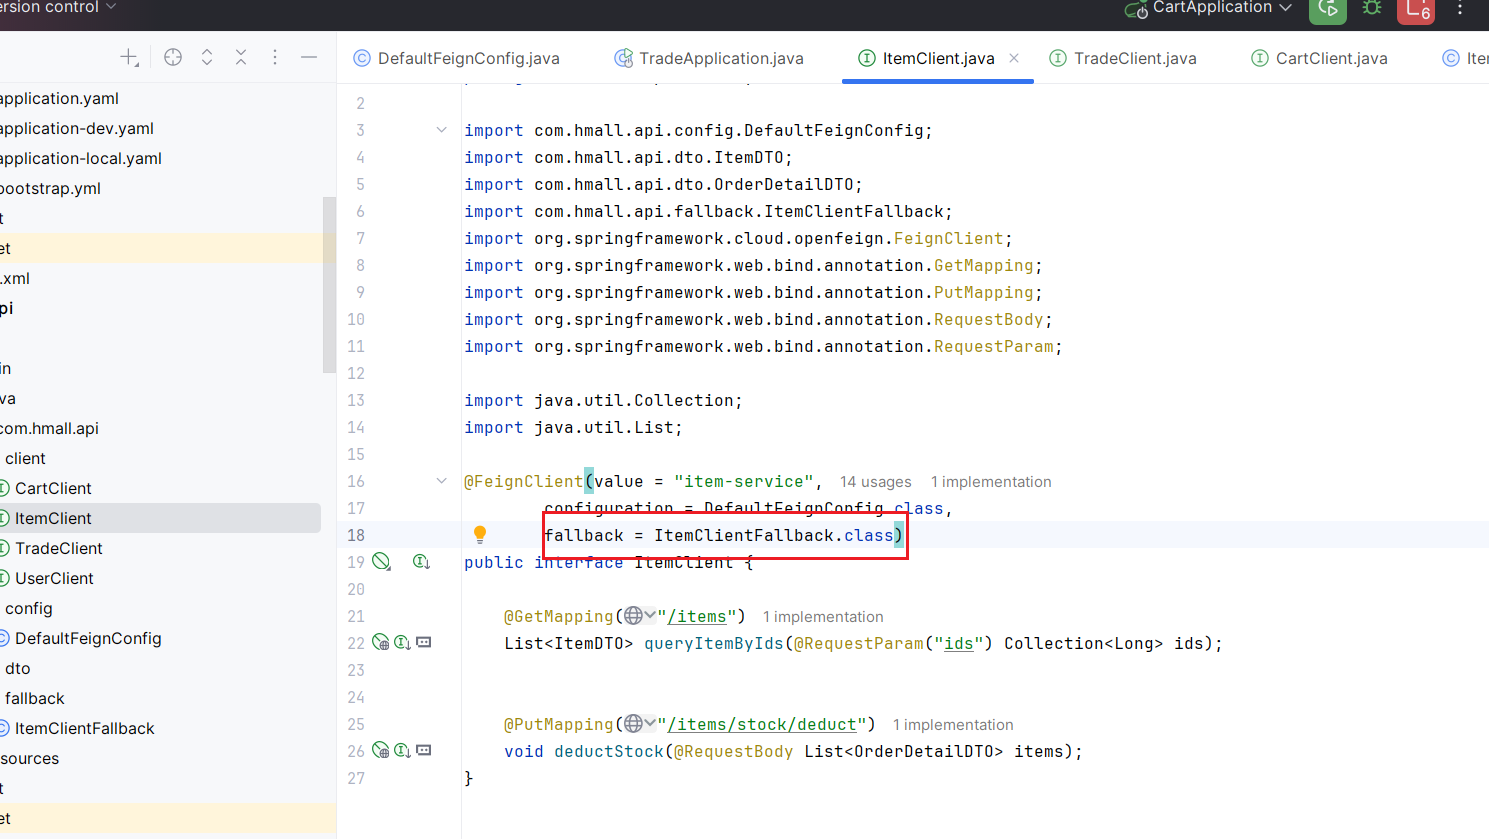Click ItemClientFallback.class on line 18
The height and width of the screenshot is (839, 1489).
point(774,535)
